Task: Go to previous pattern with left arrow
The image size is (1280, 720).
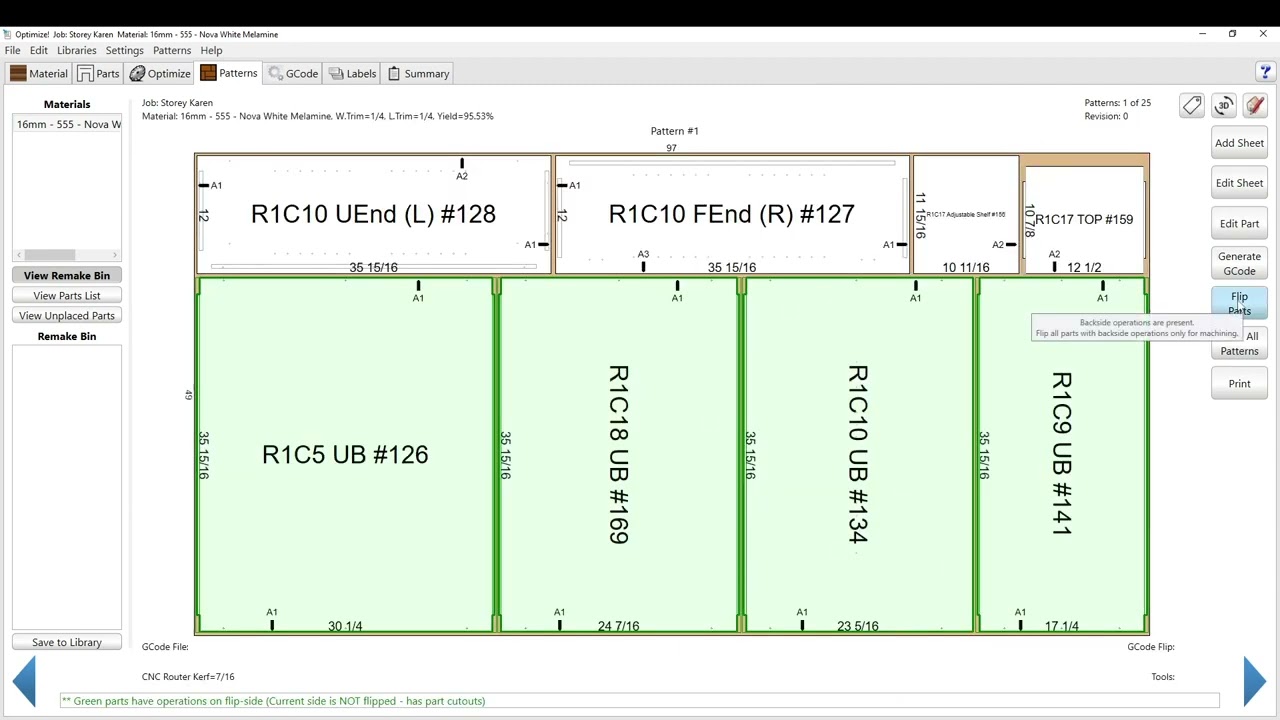Action: point(25,680)
